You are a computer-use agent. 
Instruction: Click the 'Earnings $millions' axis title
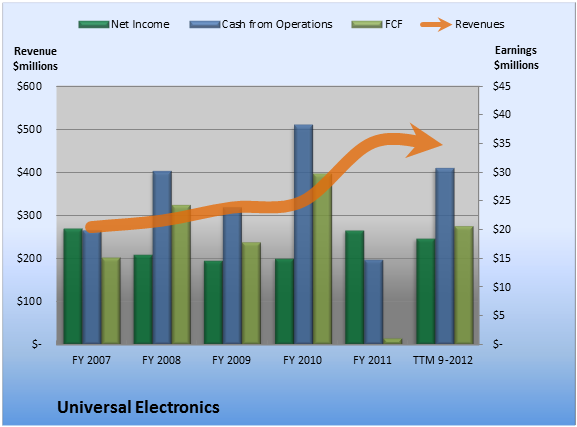tap(516, 58)
